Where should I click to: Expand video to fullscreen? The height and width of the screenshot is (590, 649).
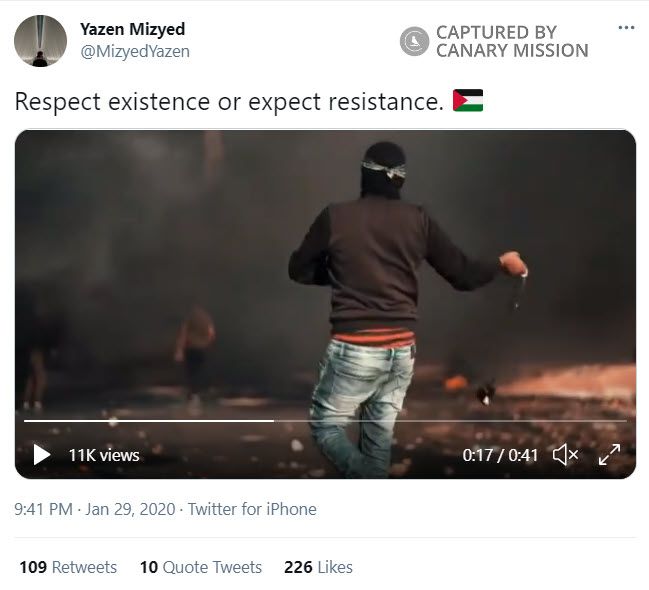[x=609, y=455]
